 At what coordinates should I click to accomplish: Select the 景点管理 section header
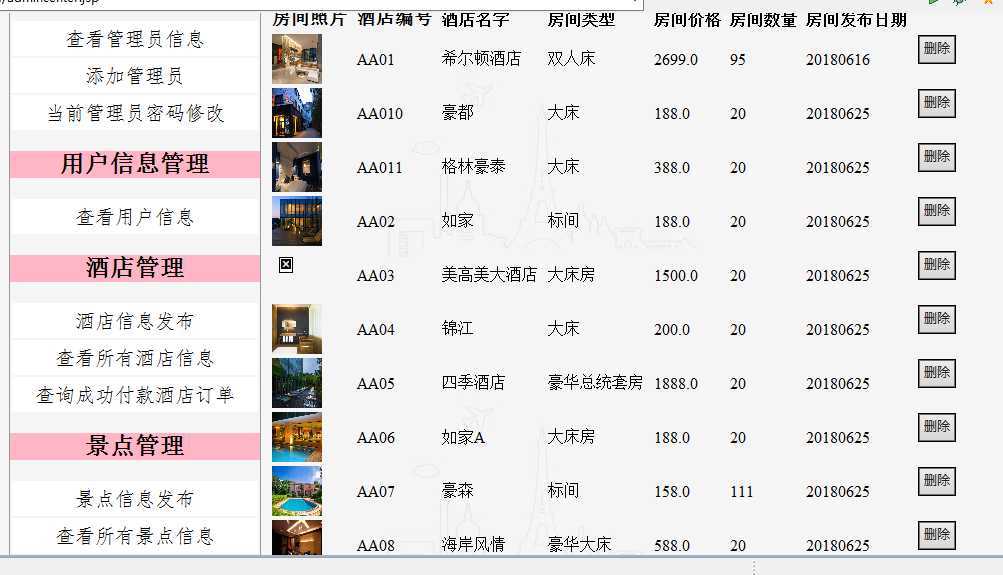[135, 446]
